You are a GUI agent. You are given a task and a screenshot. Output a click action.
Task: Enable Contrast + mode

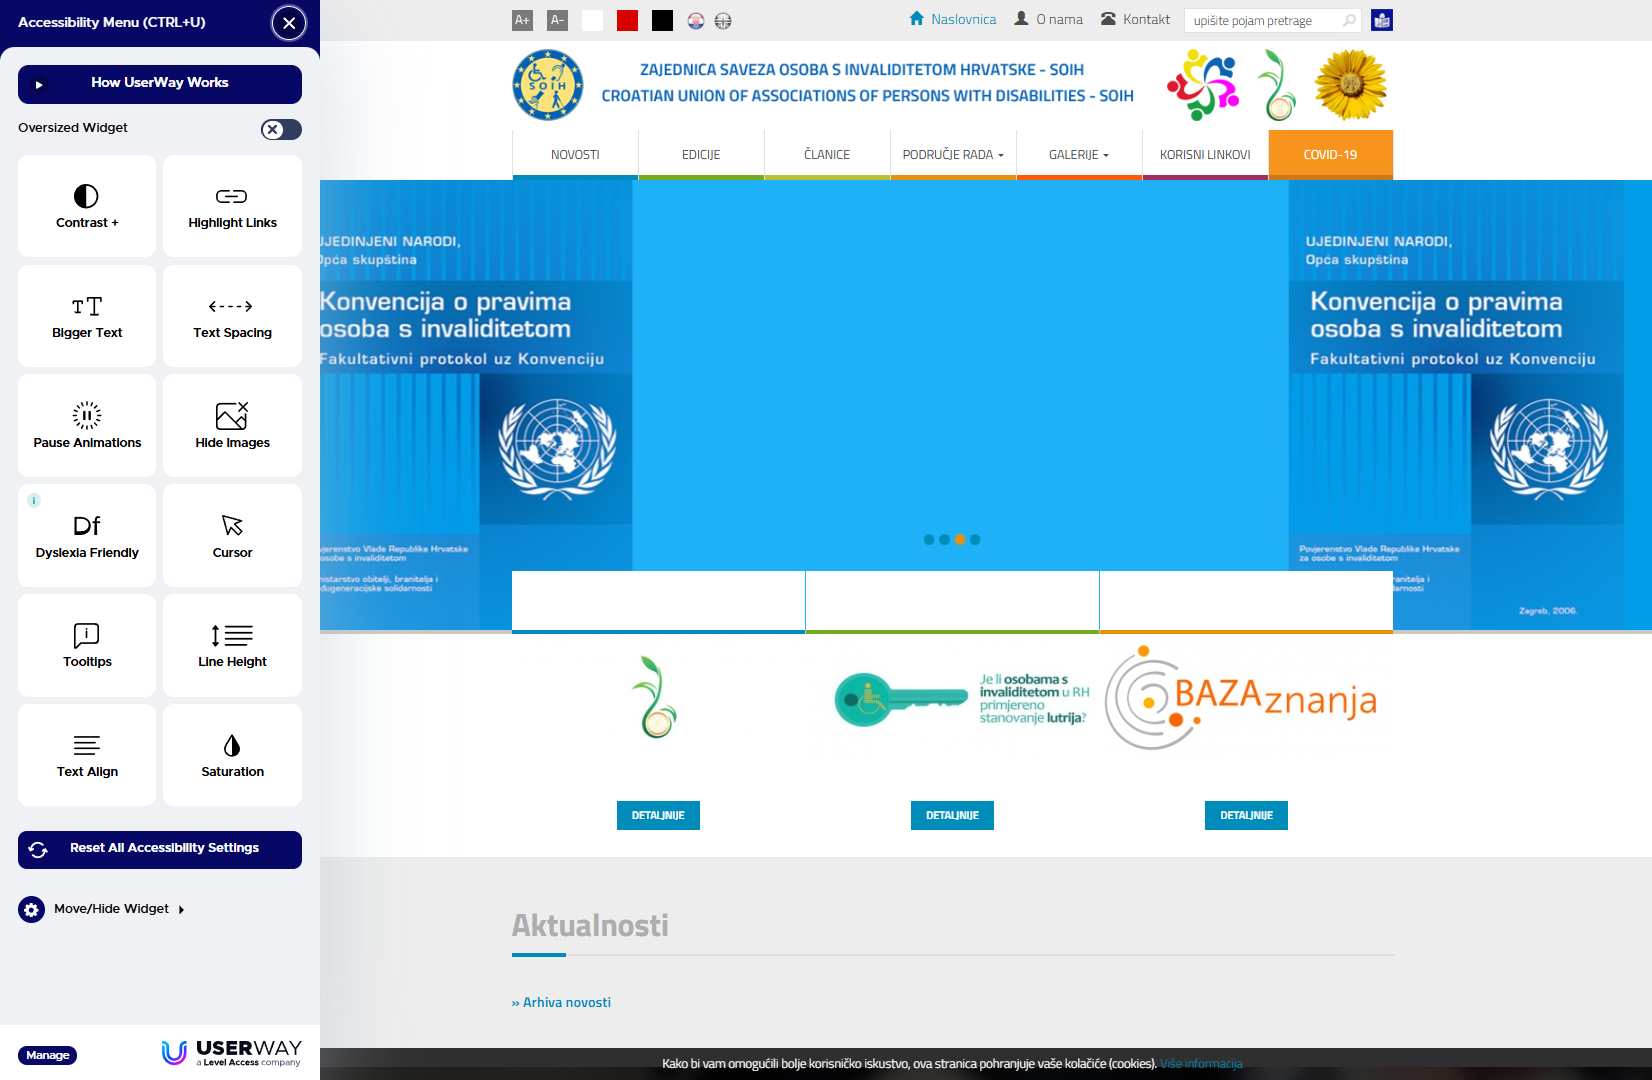(87, 206)
